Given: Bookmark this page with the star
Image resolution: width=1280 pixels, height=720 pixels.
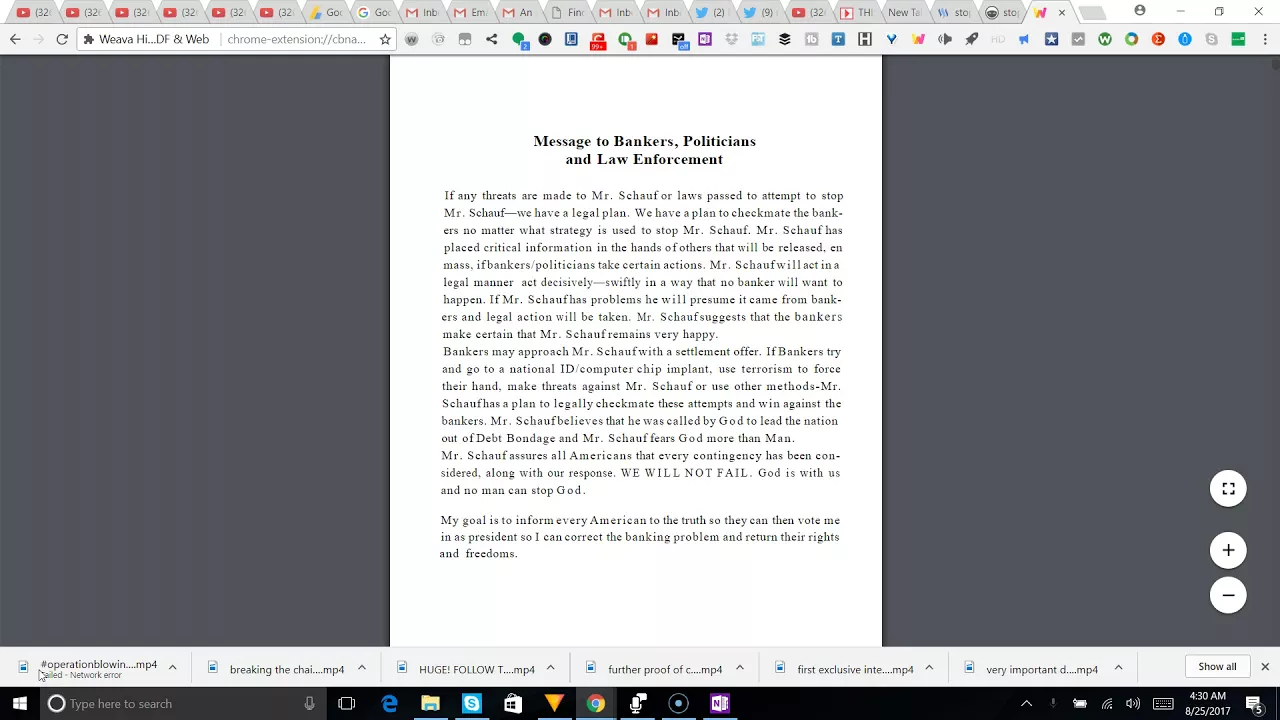Looking at the screenshot, I should 385,39.
